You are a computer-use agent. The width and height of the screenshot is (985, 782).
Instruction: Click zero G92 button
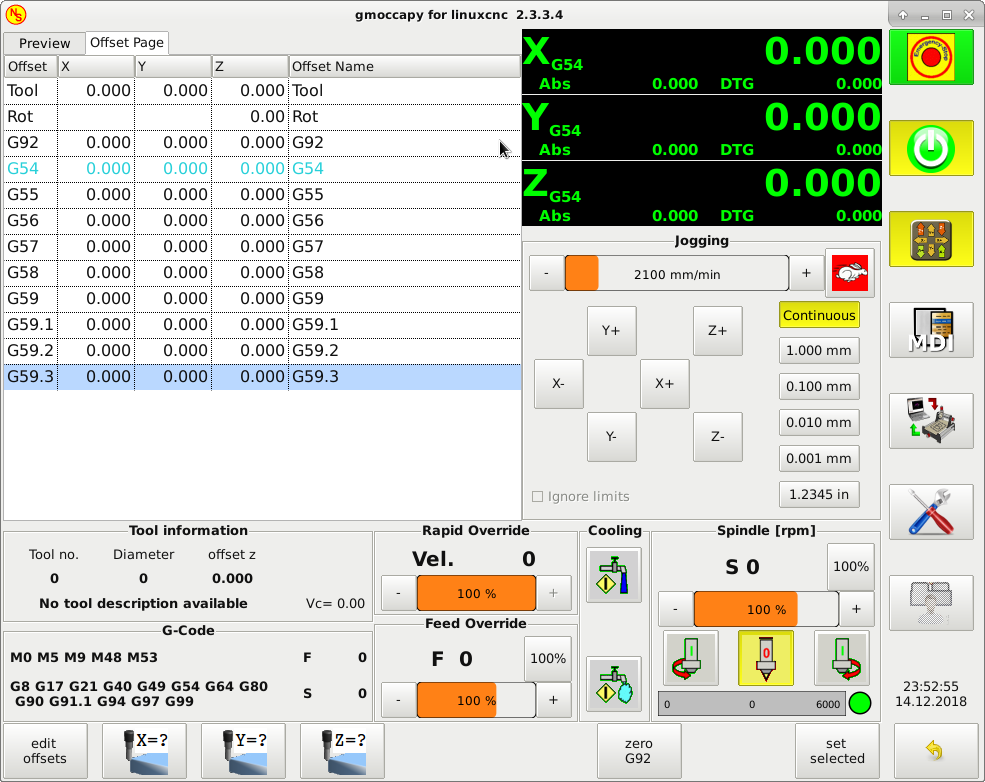(639, 751)
